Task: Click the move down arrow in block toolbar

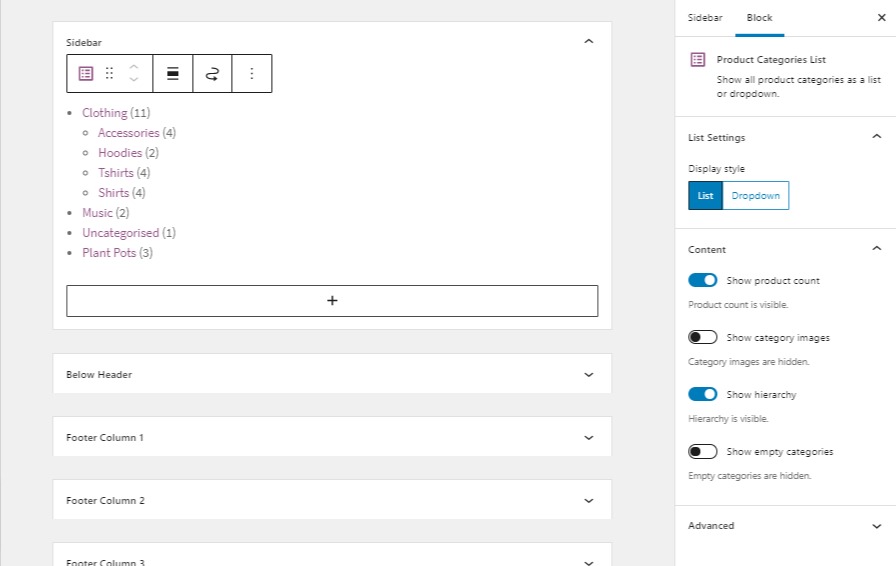Action: tap(134, 80)
